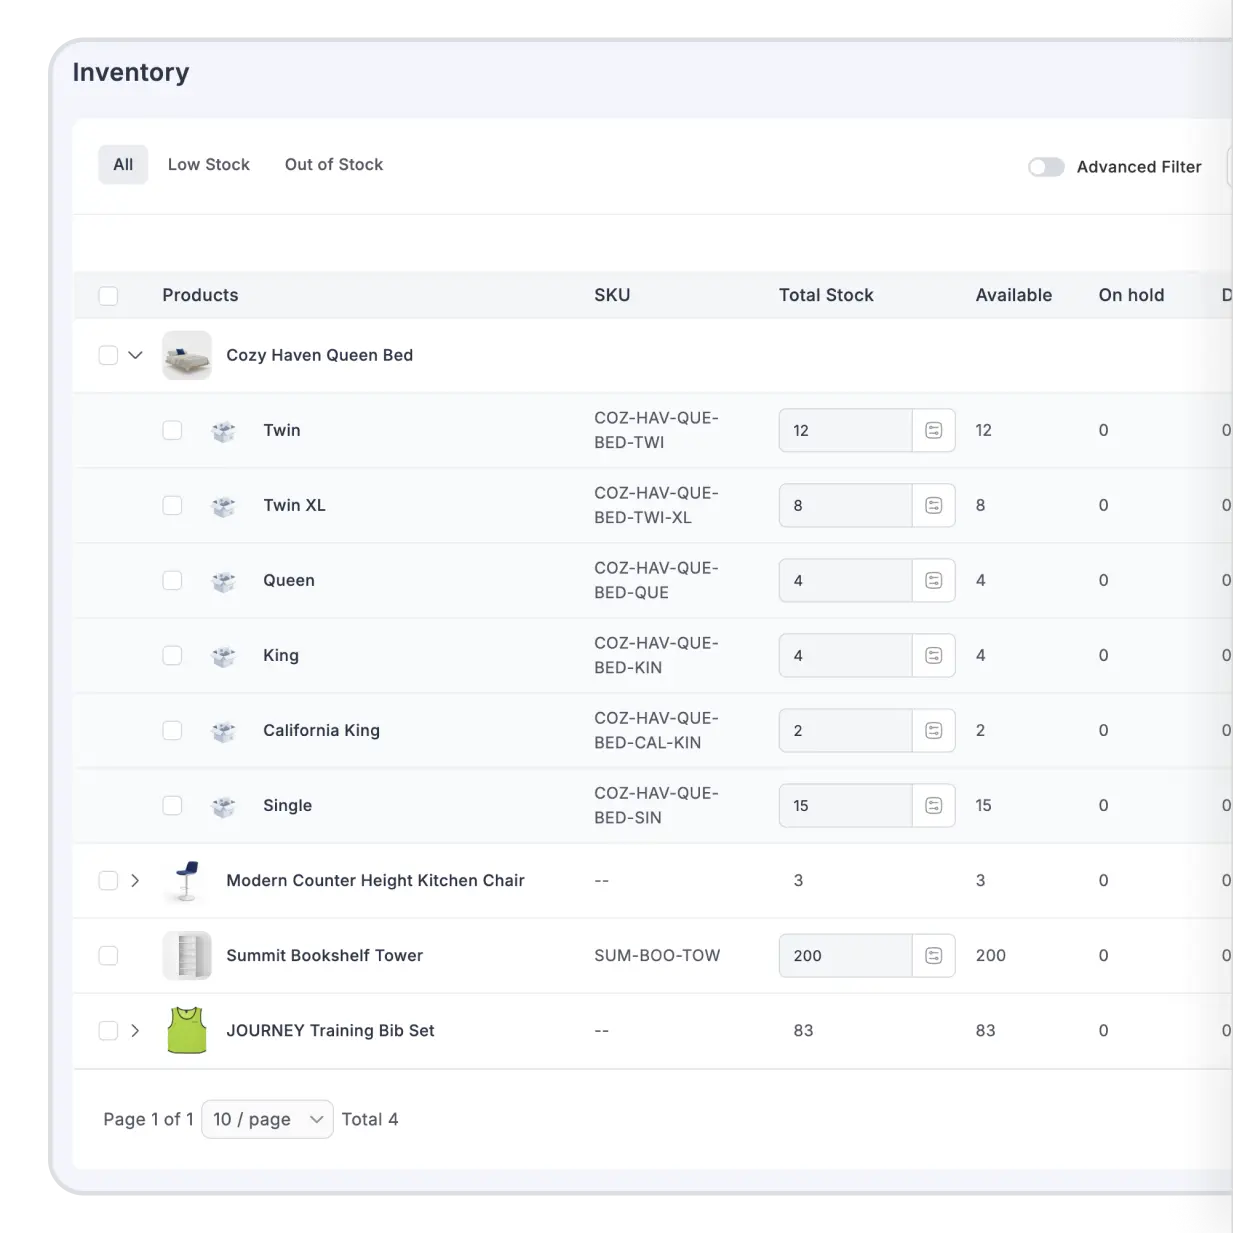Image resolution: width=1233 pixels, height=1233 pixels.
Task: Open stock adjustment icon for Queen variant
Action: tap(934, 580)
